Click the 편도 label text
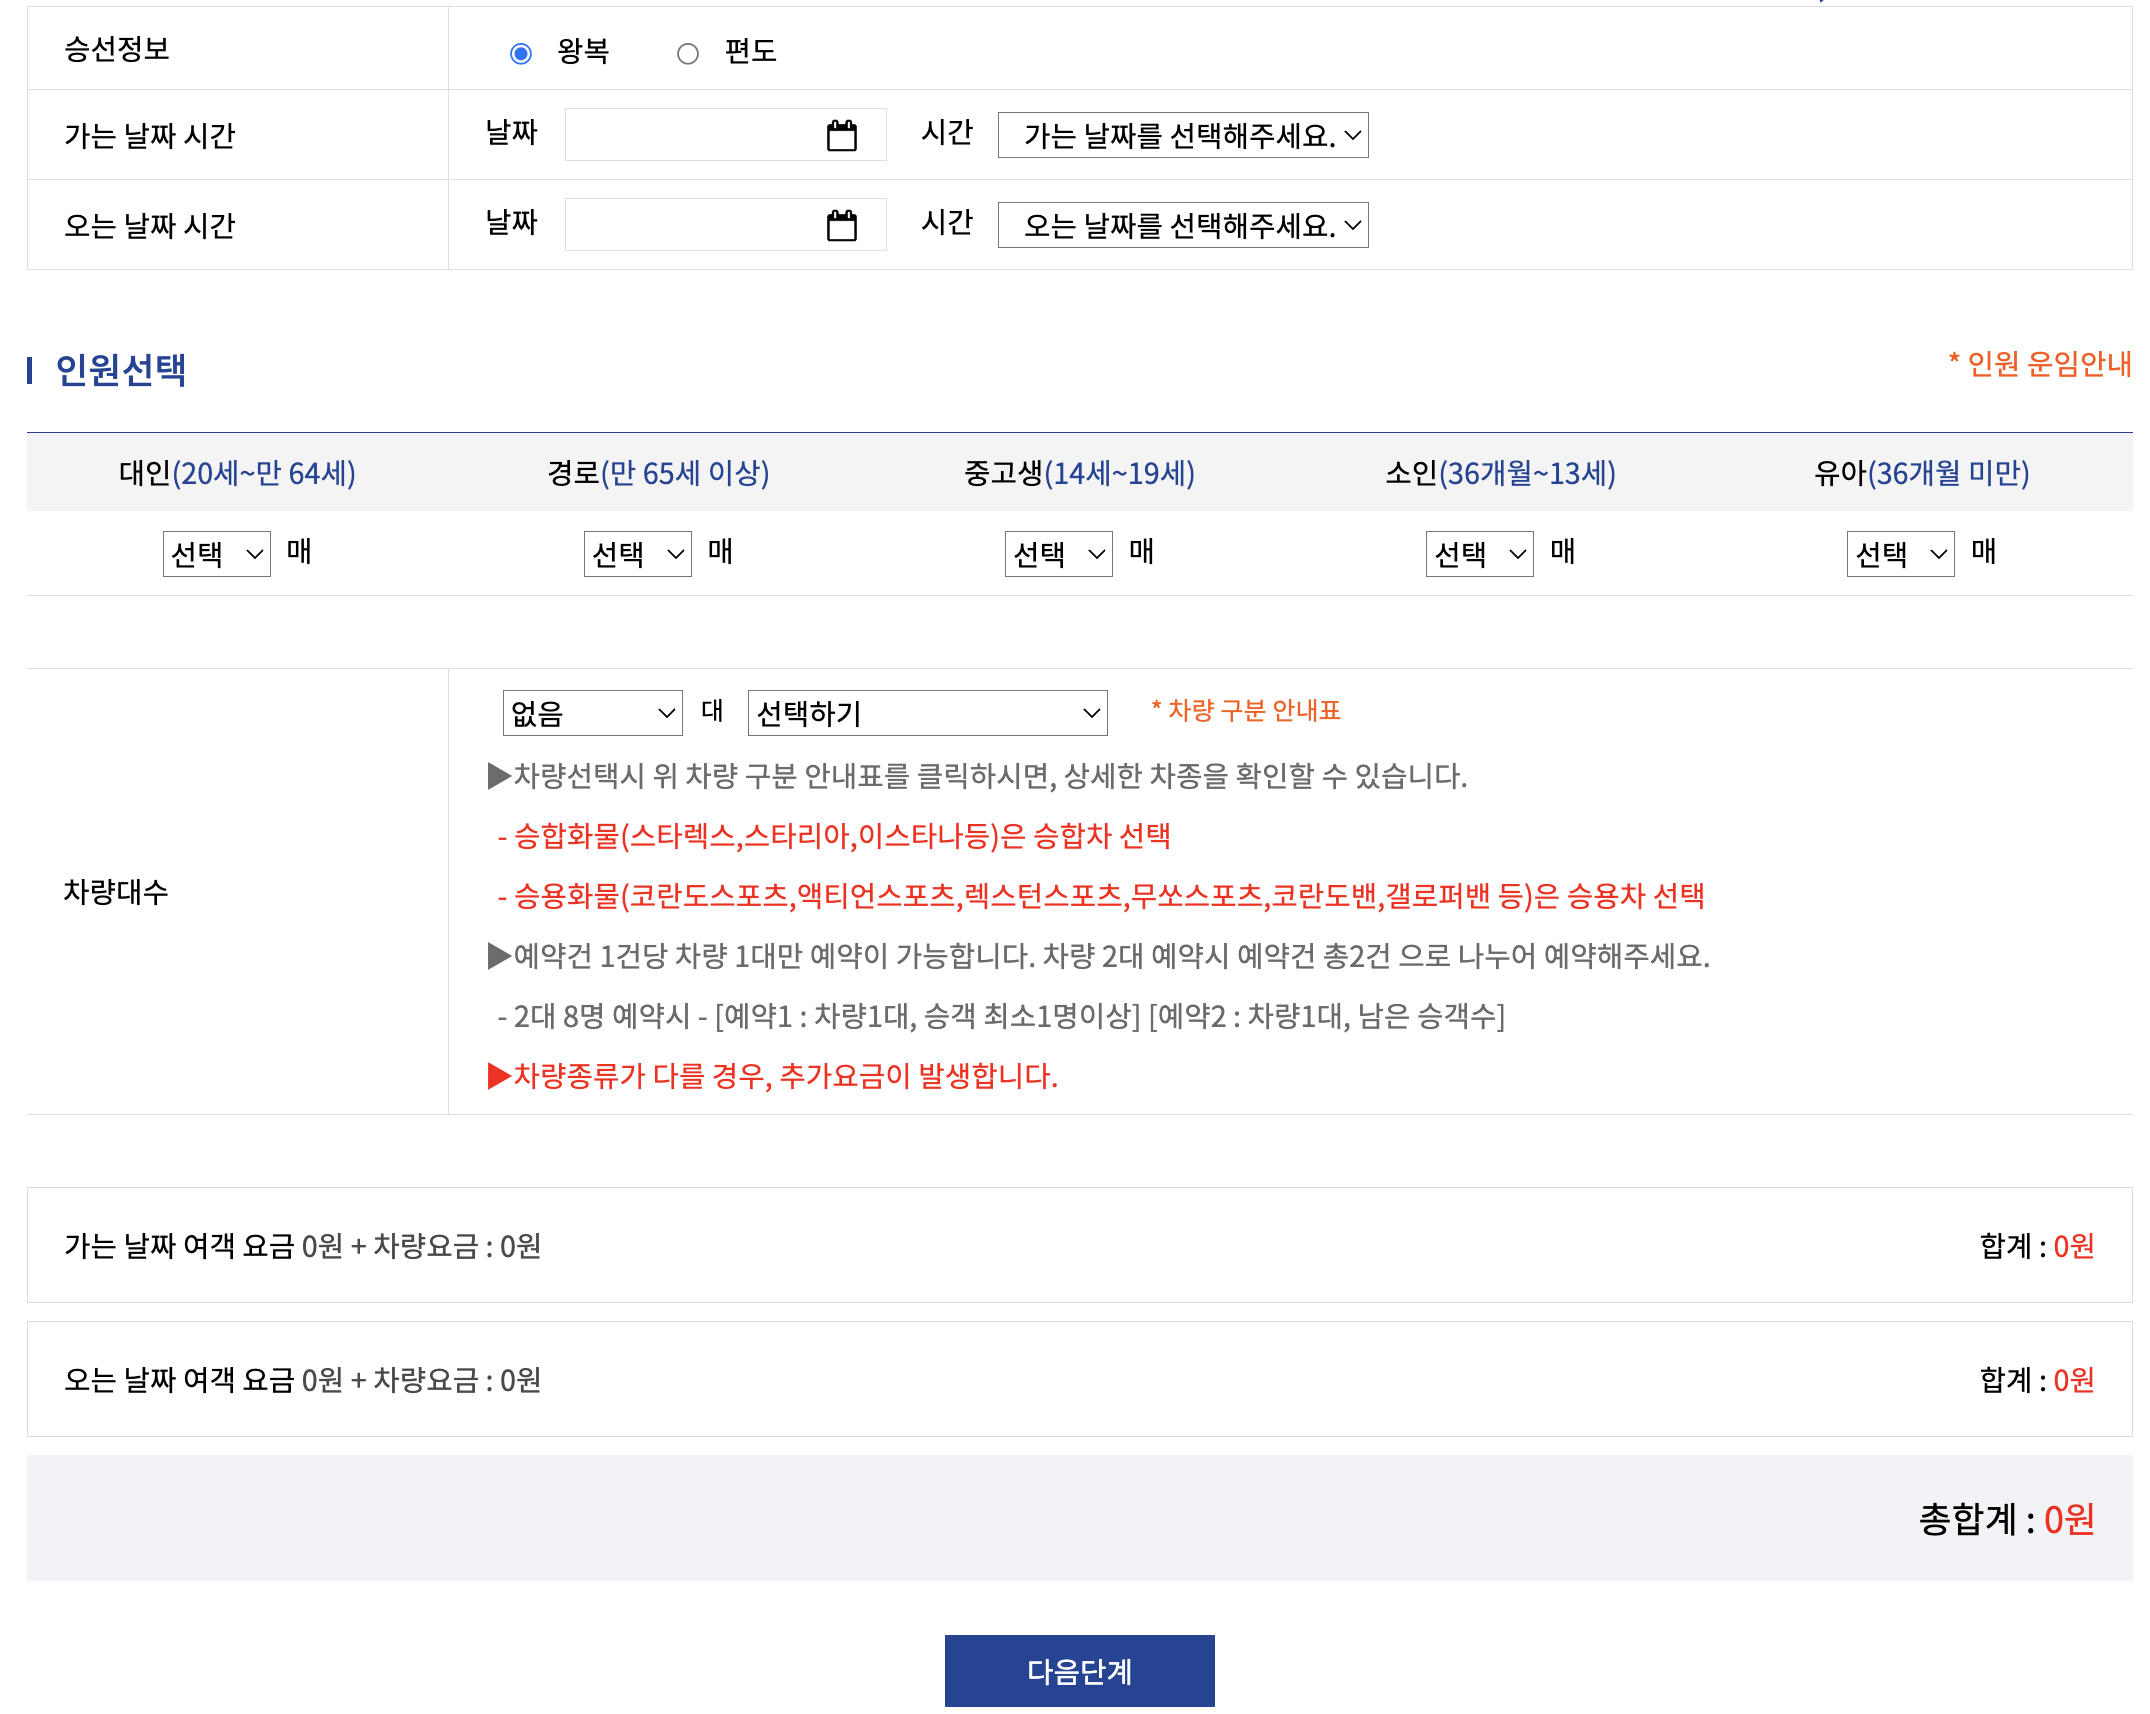The image size is (2150, 1714). [750, 51]
